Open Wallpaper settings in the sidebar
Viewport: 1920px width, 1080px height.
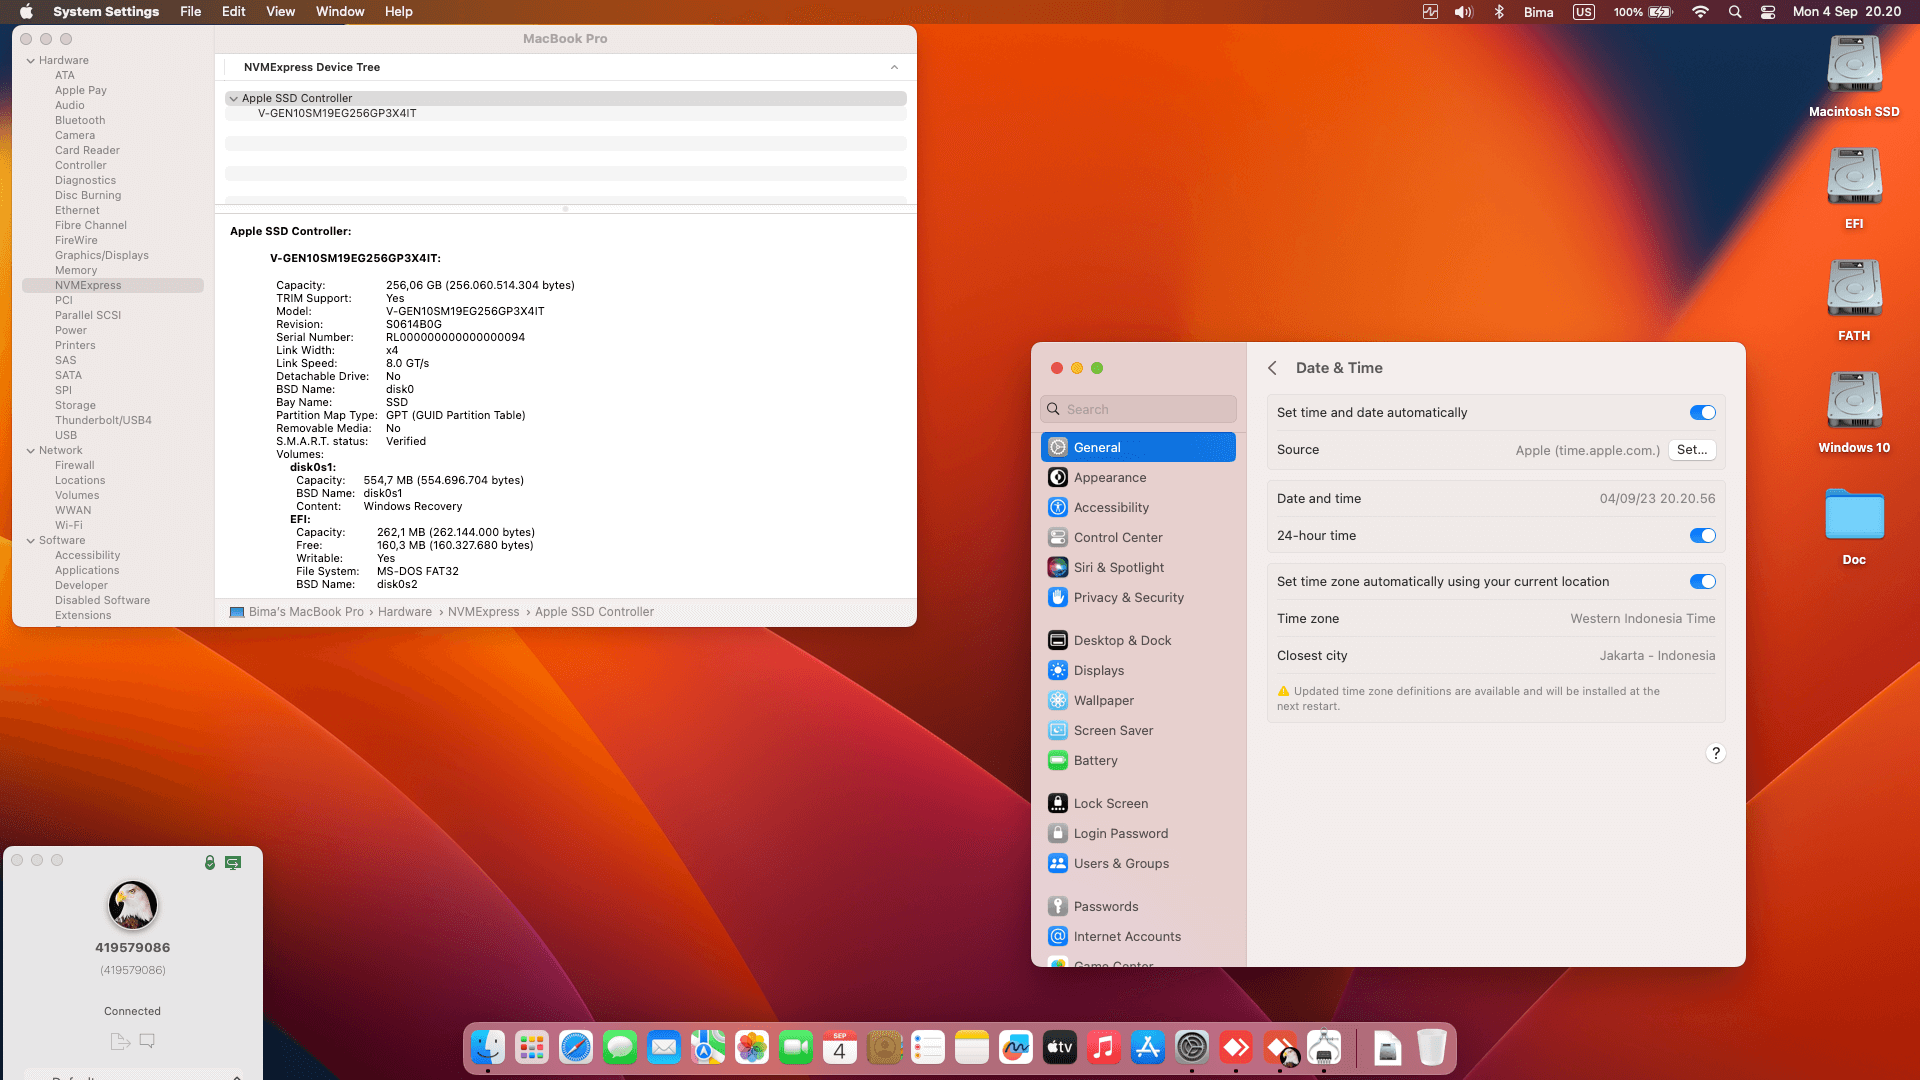click(x=1102, y=700)
